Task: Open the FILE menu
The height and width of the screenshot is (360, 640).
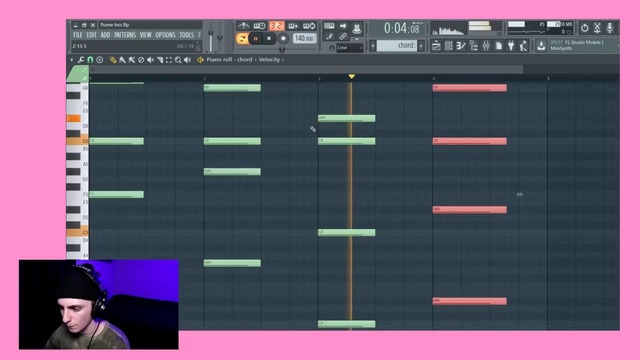Action: pos(78,35)
